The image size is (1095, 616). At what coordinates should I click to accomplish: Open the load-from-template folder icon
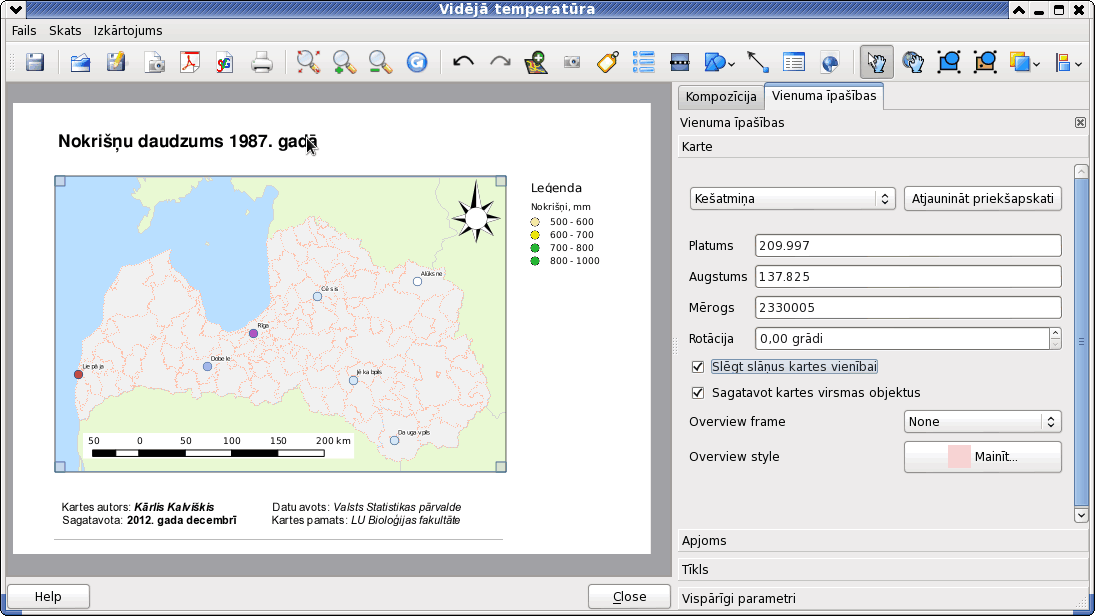pos(80,62)
